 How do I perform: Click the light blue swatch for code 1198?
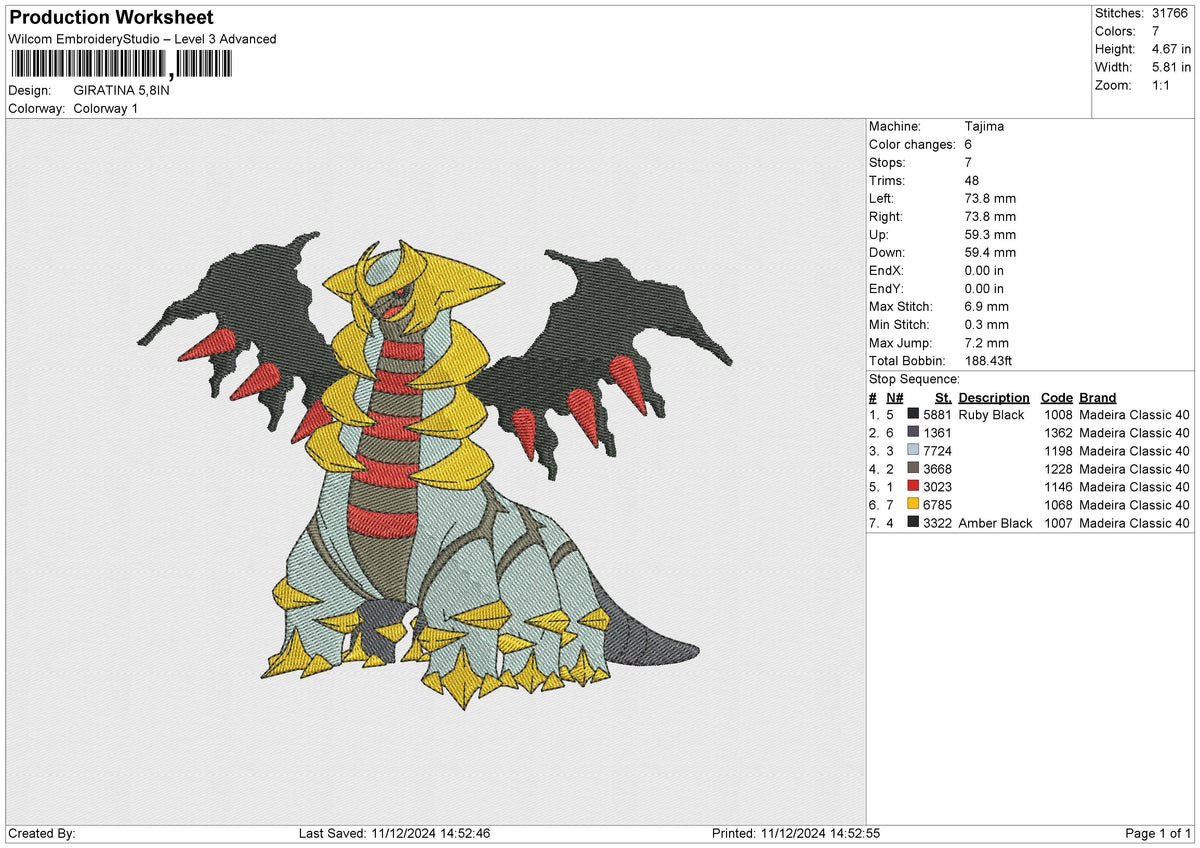pos(913,451)
